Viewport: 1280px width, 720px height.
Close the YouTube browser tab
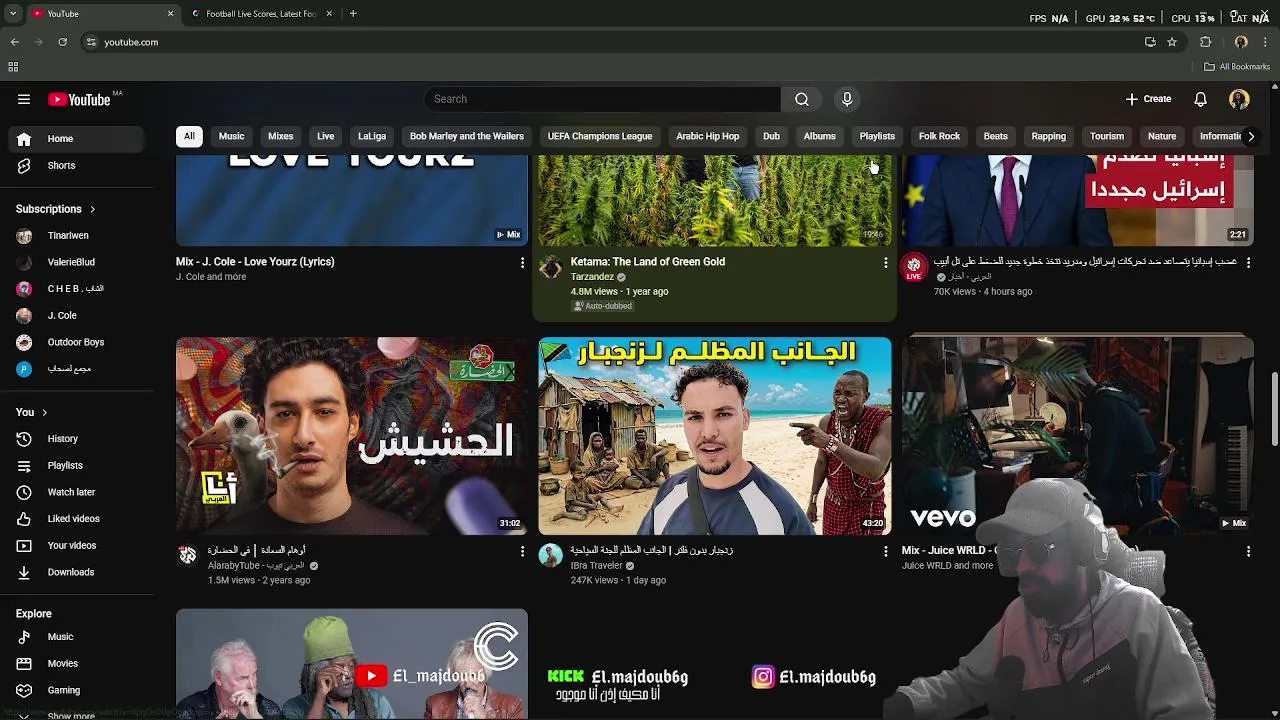pyautogui.click(x=170, y=14)
